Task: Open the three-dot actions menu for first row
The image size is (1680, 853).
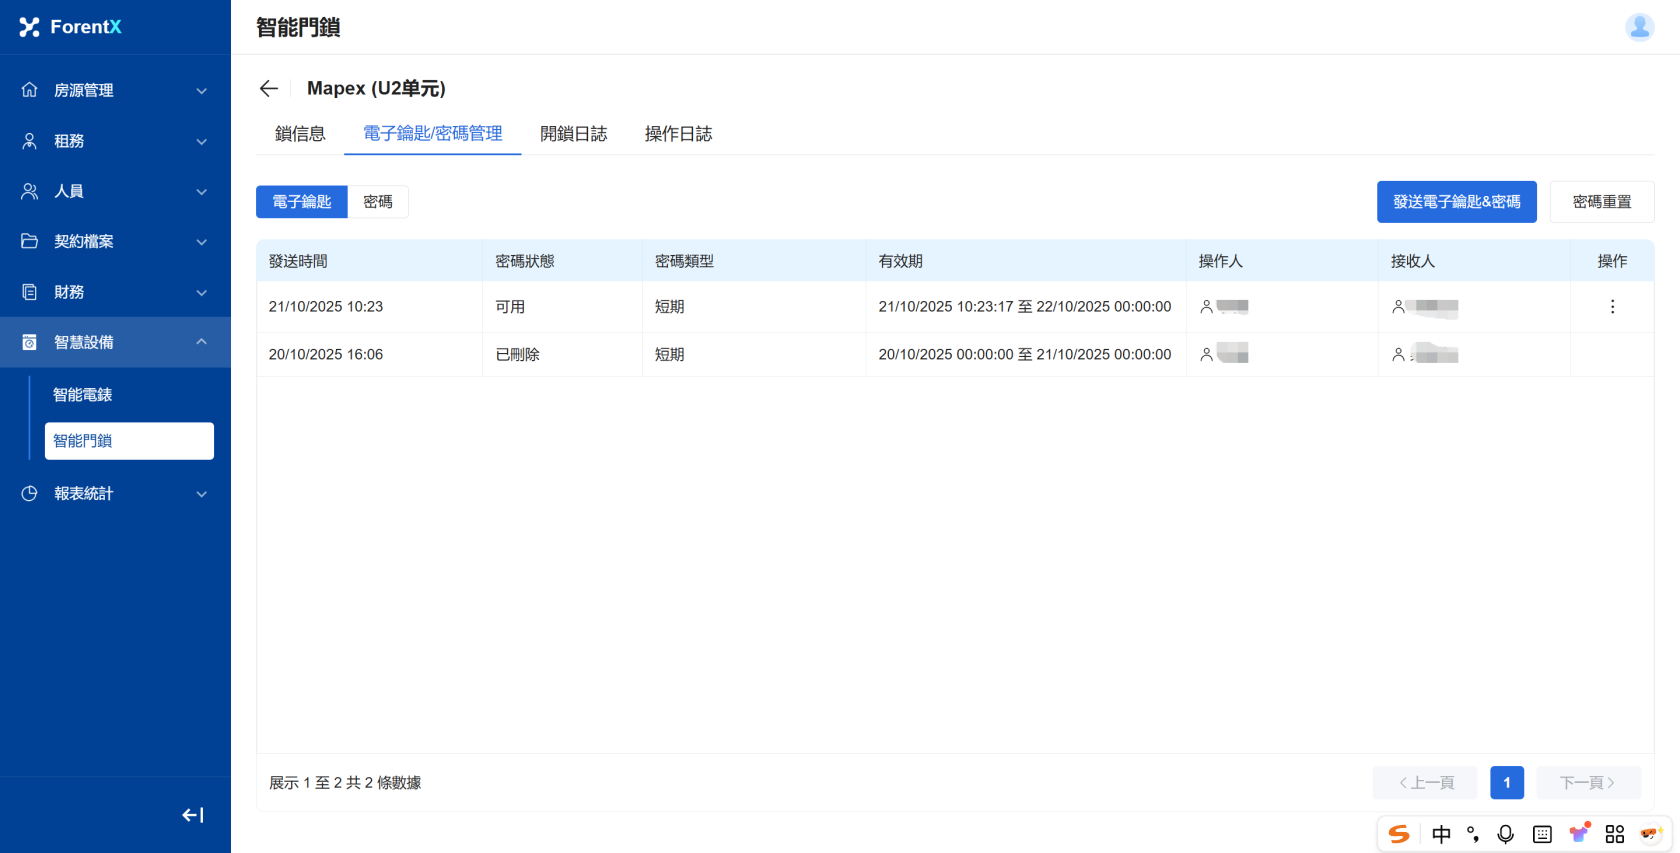Action: (1612, 307)
